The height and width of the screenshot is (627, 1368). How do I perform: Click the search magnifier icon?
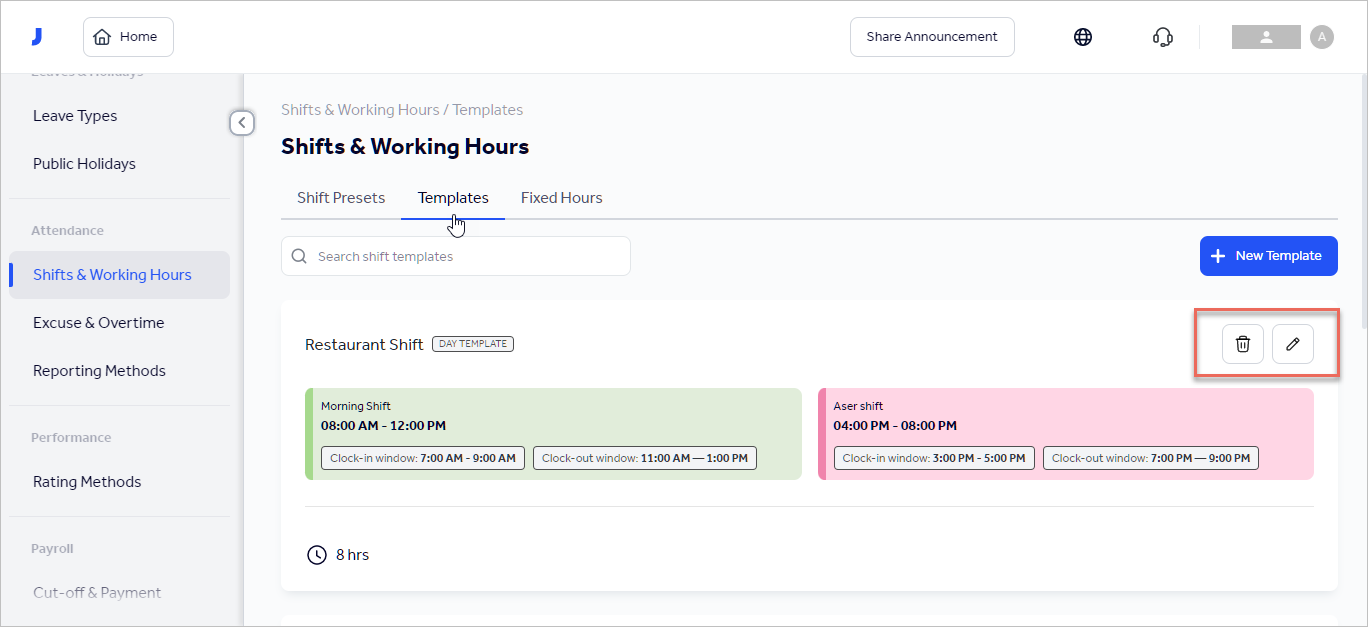coord(299,256)
